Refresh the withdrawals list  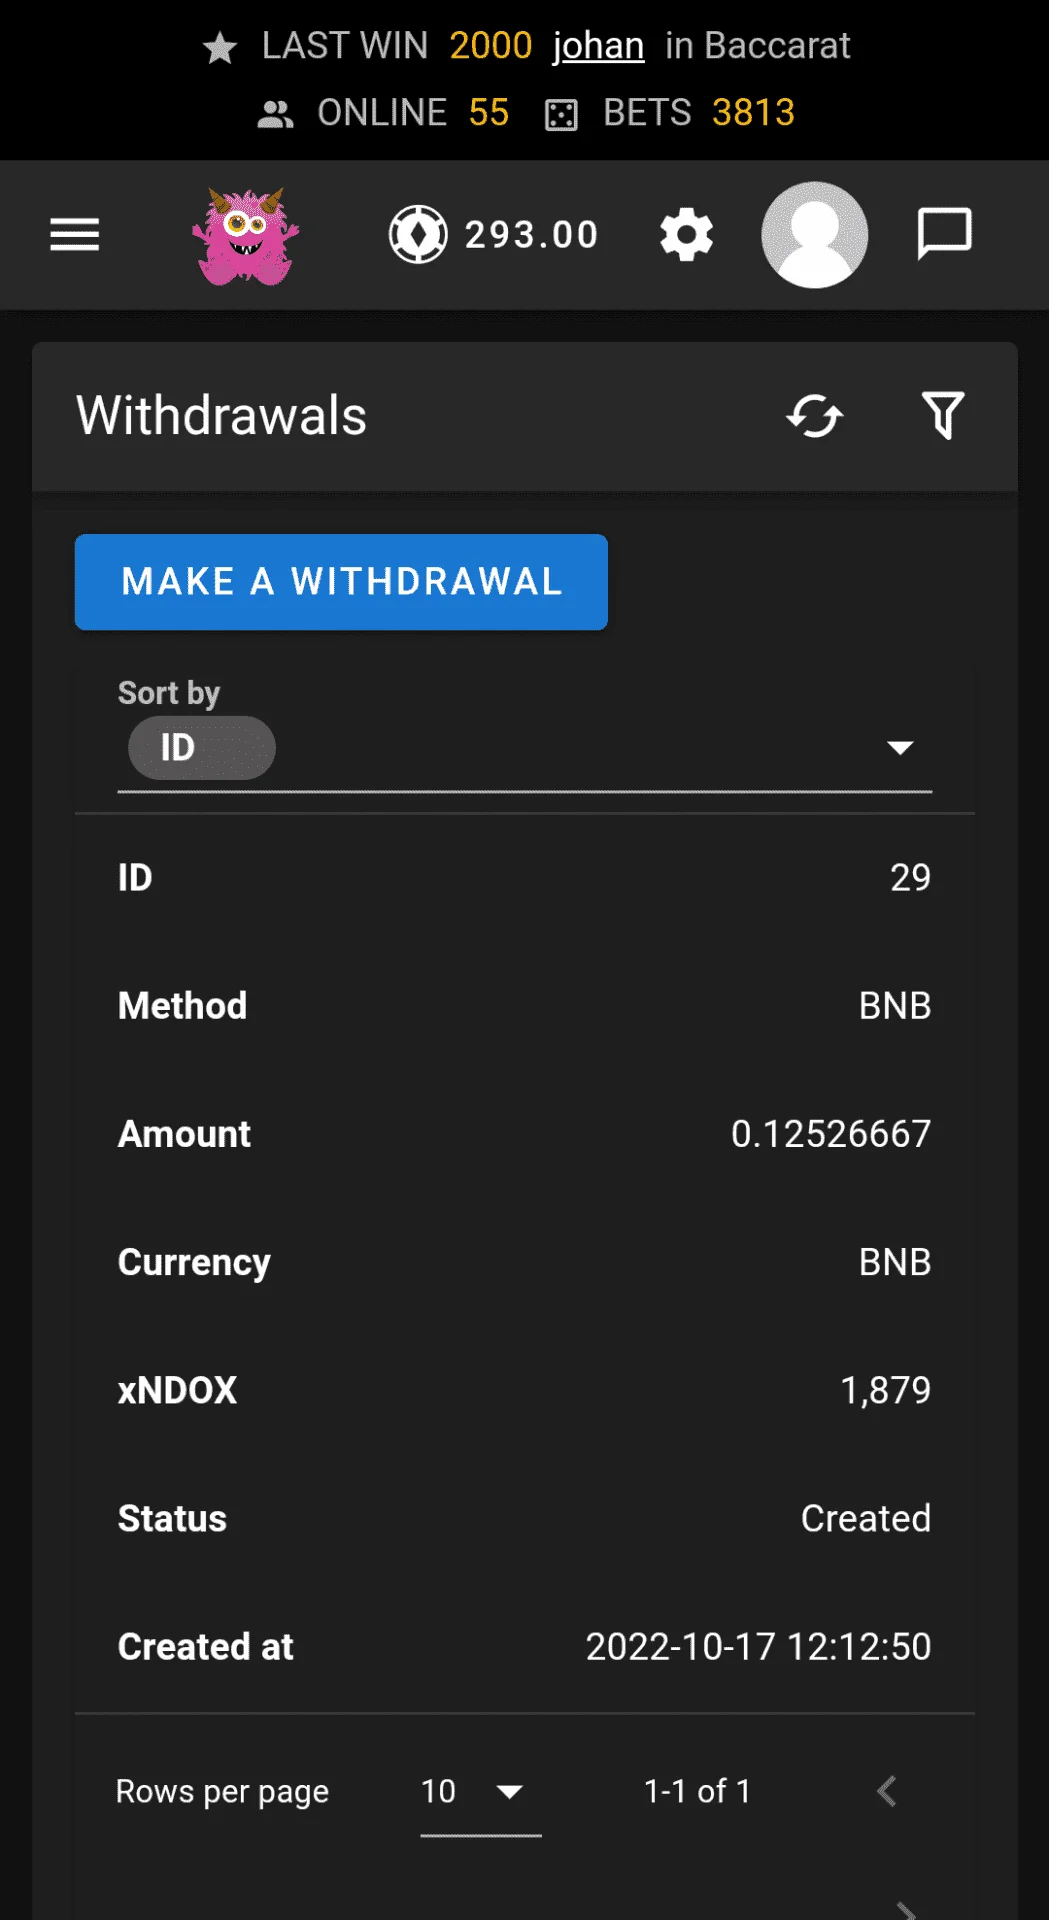(x=815, y=416)
